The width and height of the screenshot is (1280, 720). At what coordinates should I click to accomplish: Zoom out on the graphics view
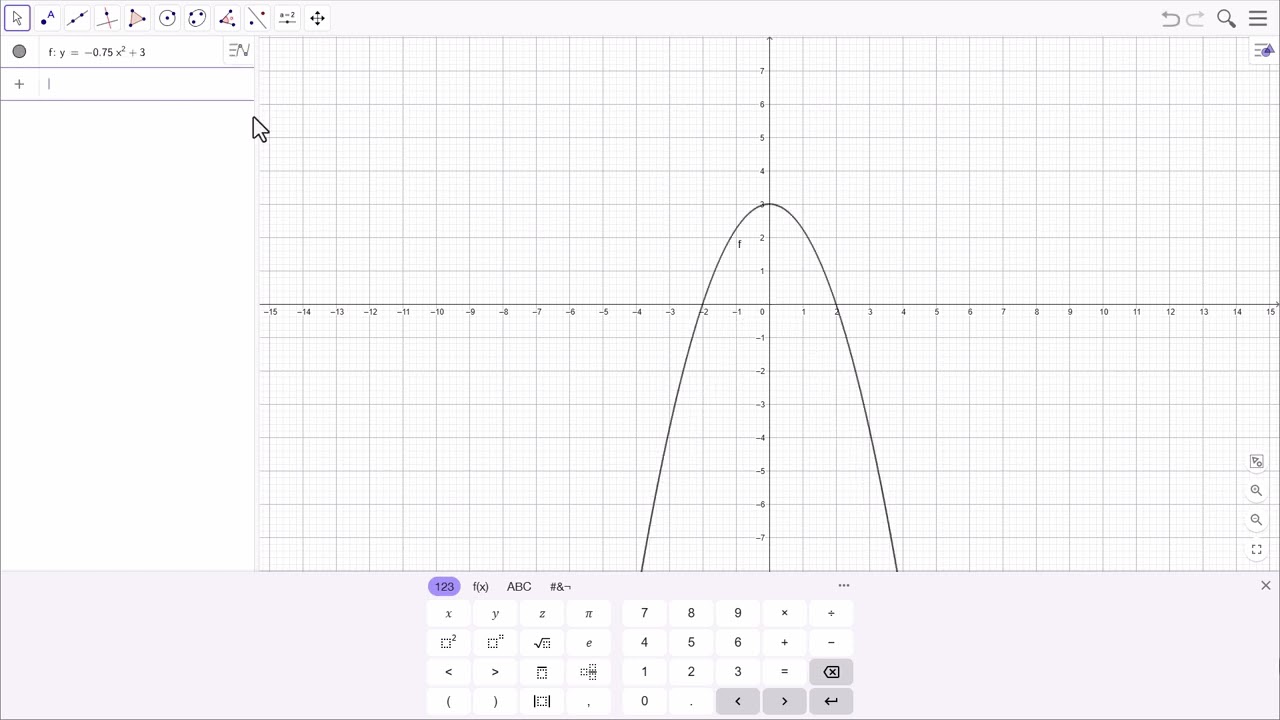1257,520
